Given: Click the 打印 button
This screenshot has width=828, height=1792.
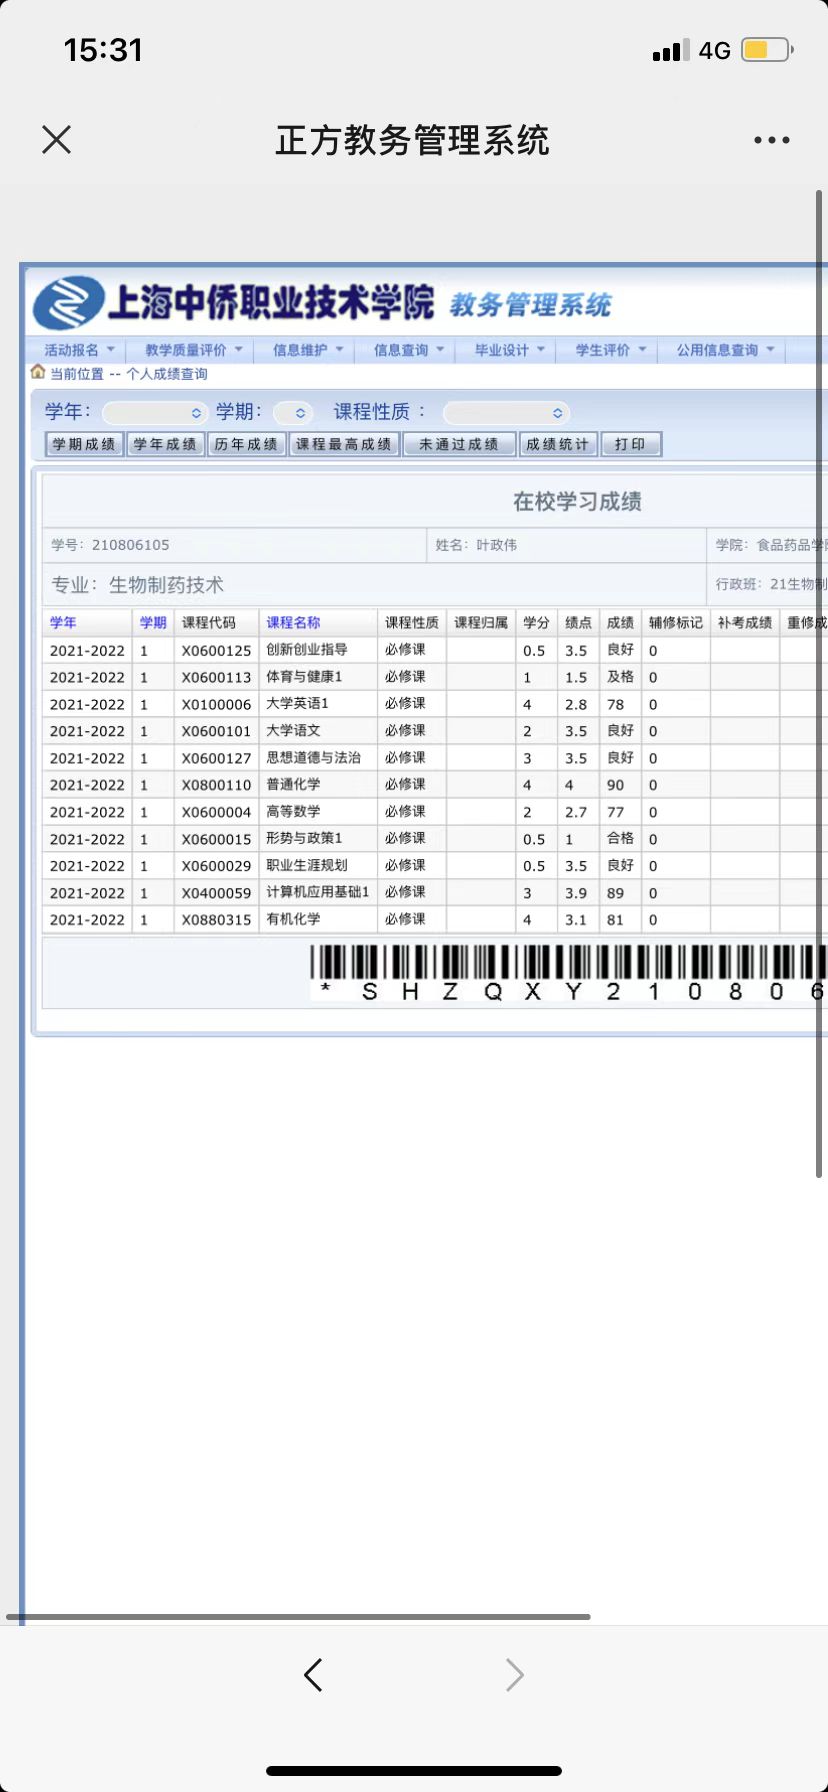Looking at the screenshot, I should pyautogui.click(x=630, y=444).
